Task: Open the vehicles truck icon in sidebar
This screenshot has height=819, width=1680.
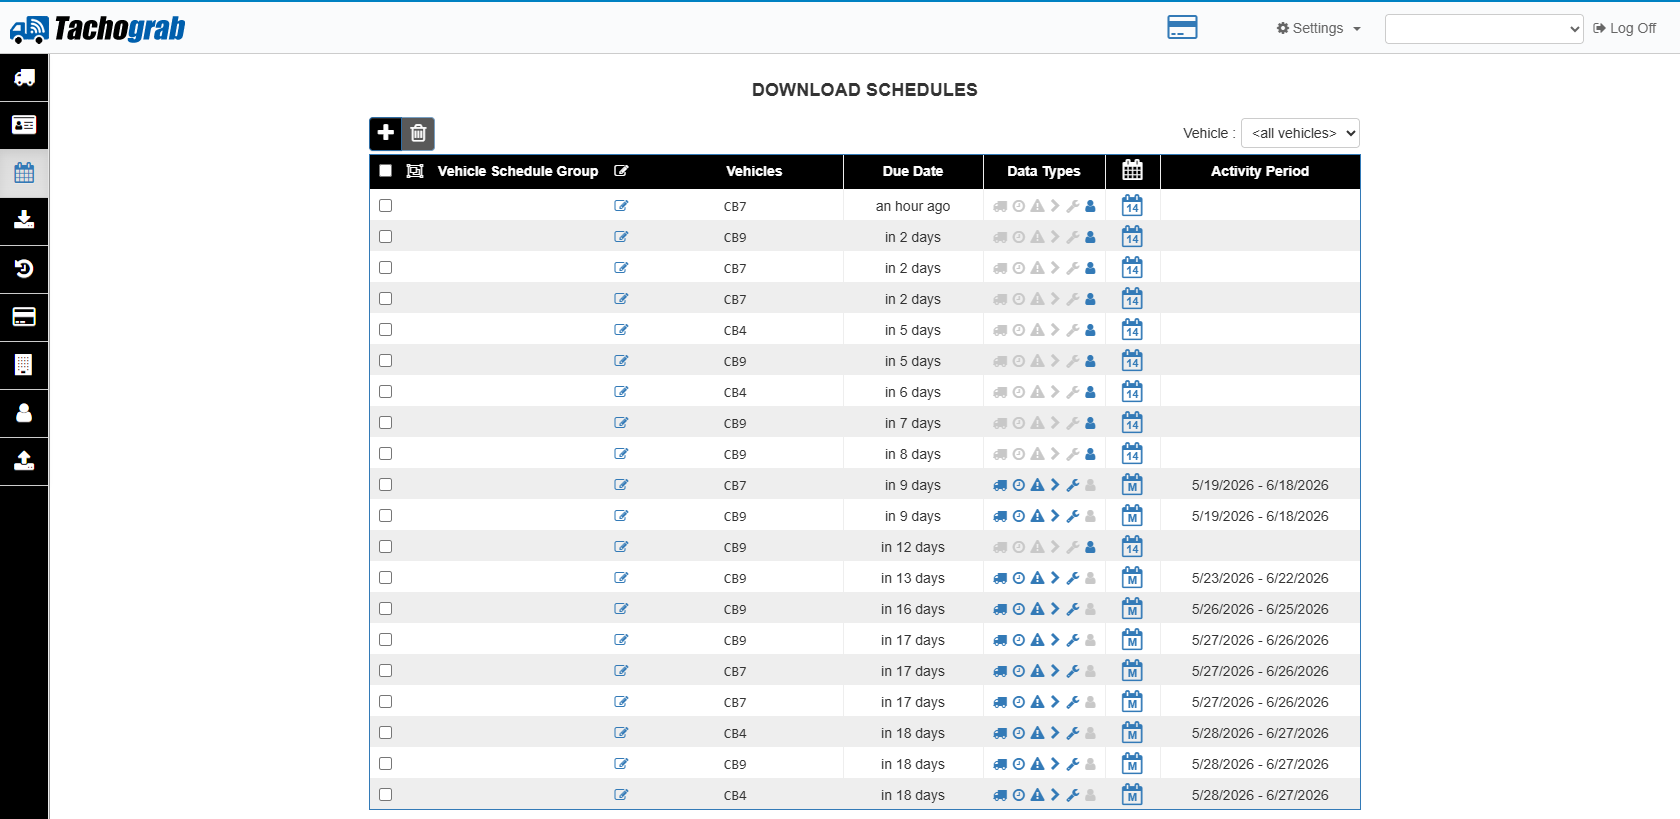Action: pos(24,78)
